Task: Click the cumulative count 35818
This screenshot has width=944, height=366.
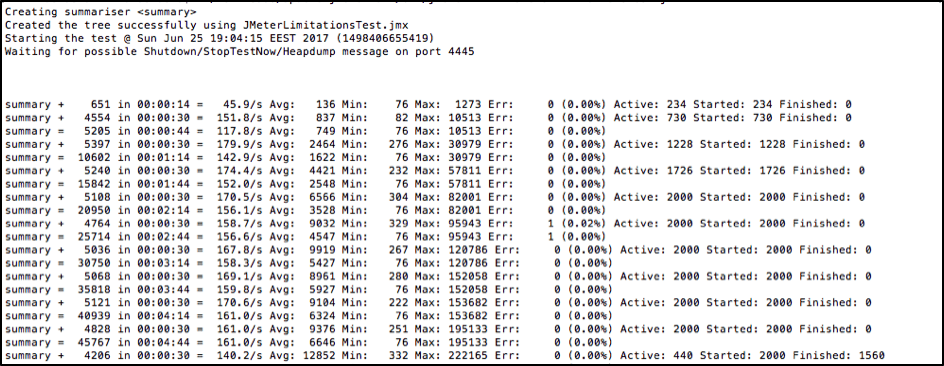Action: [x=94, y=290]
